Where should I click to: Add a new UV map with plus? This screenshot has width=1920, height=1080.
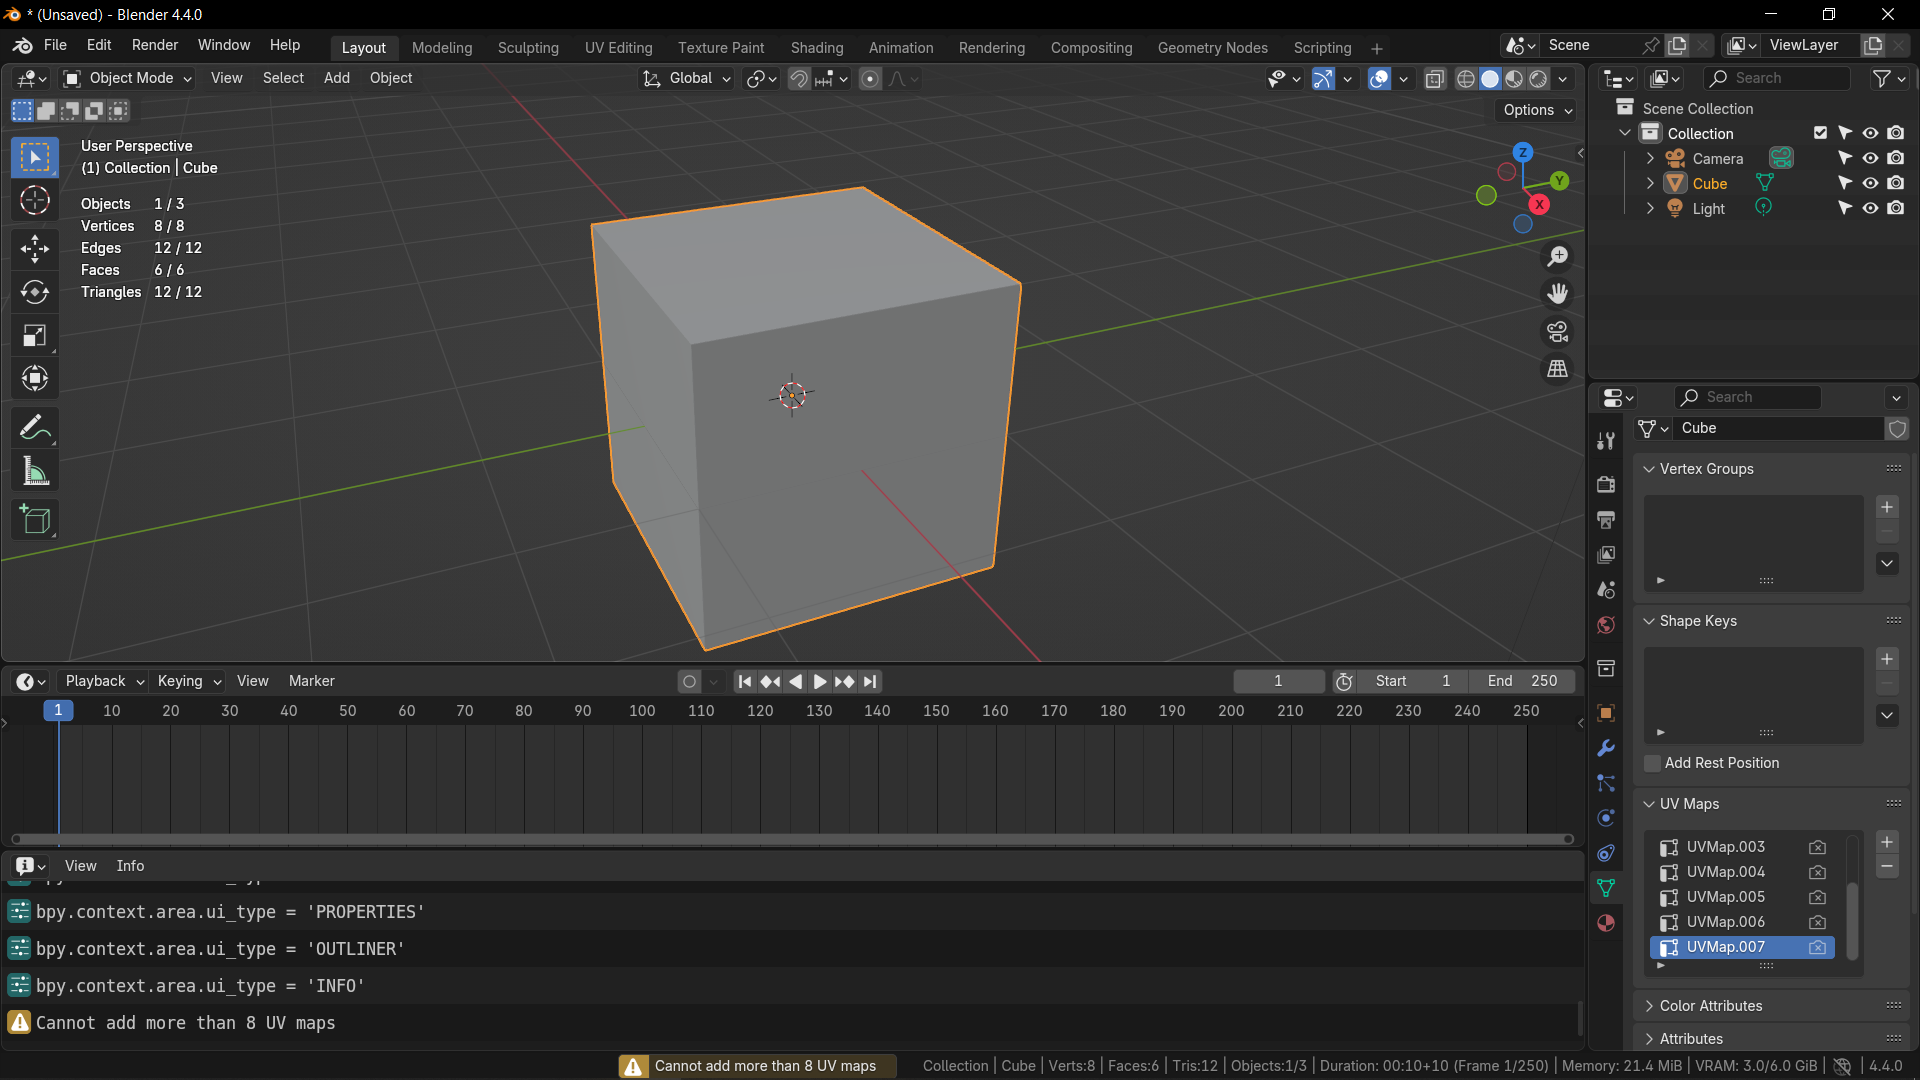click(x=1887, y=842)
